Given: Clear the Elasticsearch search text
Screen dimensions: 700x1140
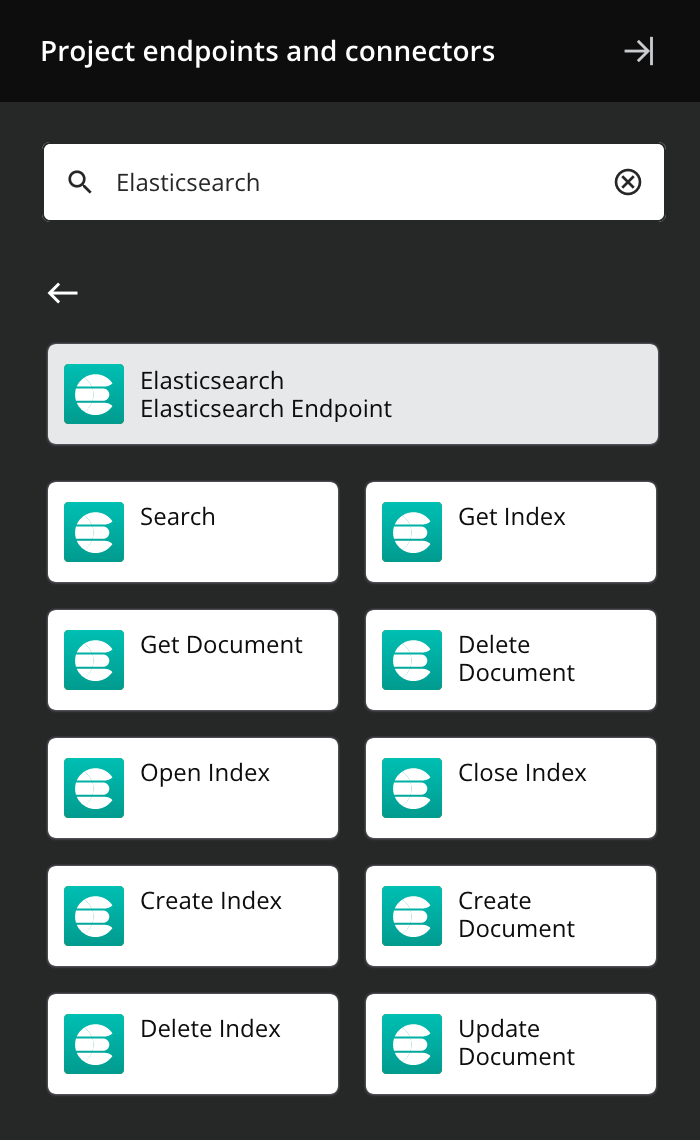Looking at the screenshot, I should pyautogui.click(x=628, y=182).
